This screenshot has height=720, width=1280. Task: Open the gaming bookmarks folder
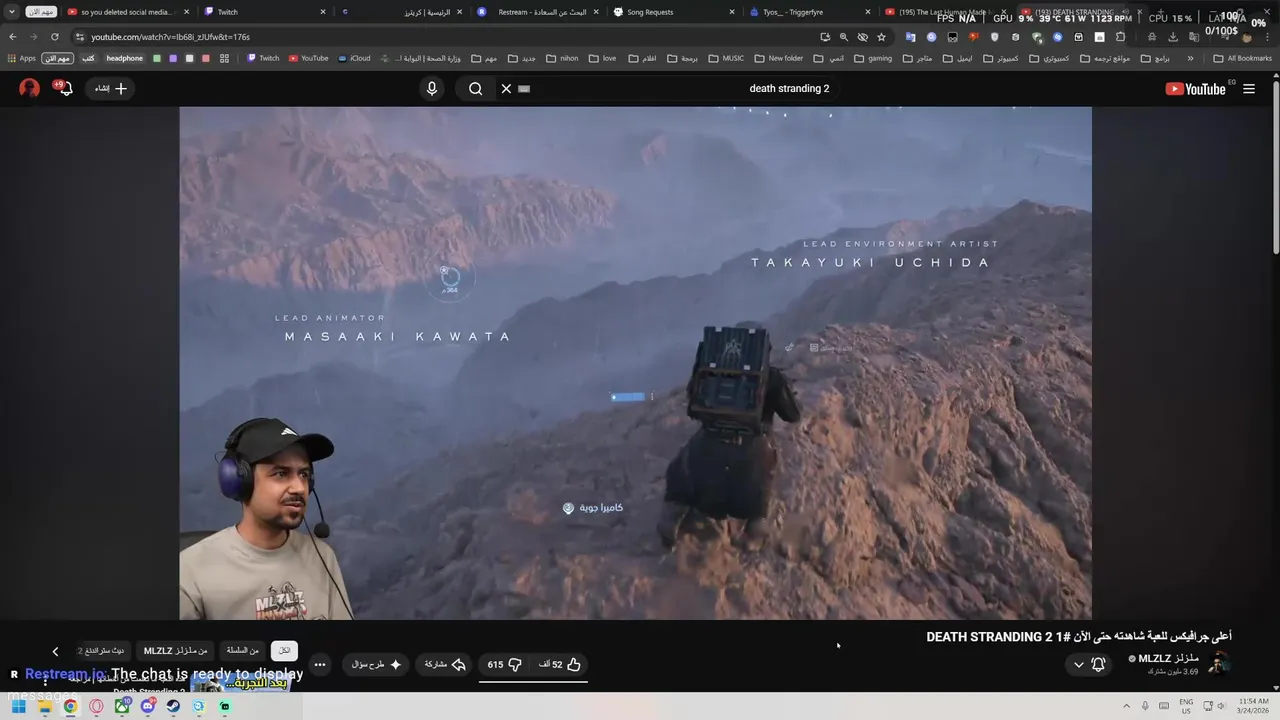tap(873, 58)
